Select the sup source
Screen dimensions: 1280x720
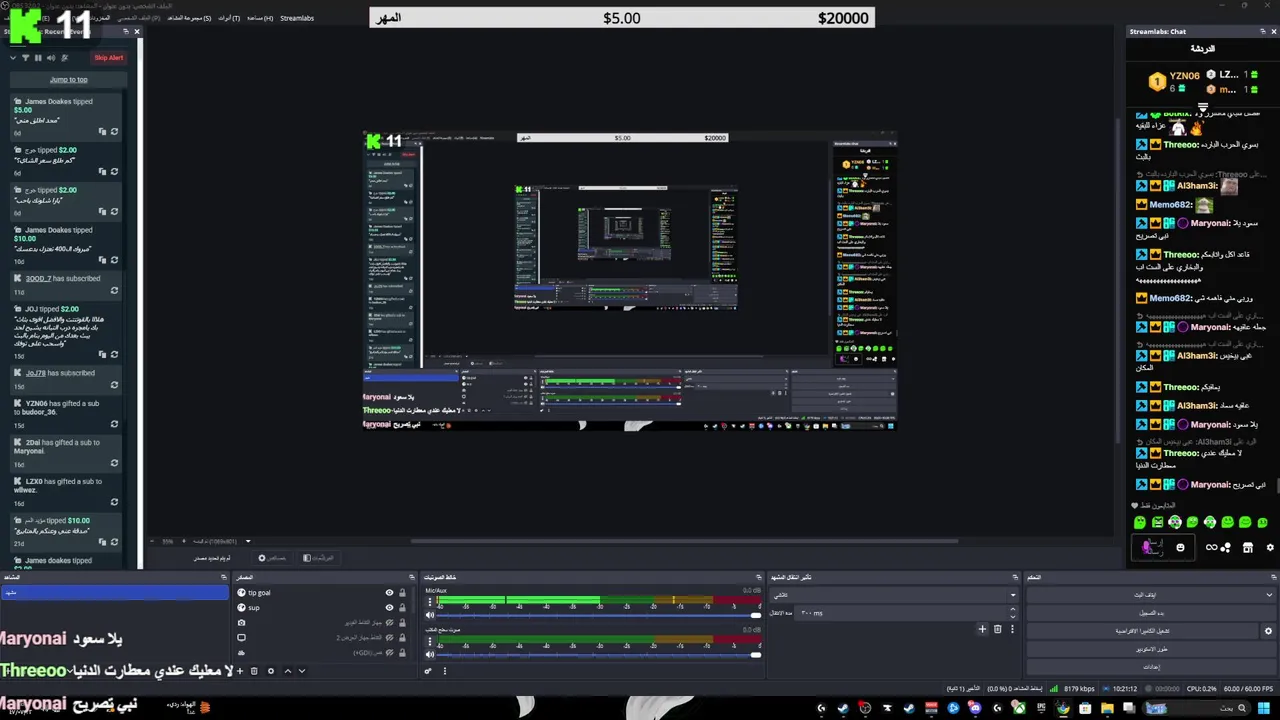[254, 607]
